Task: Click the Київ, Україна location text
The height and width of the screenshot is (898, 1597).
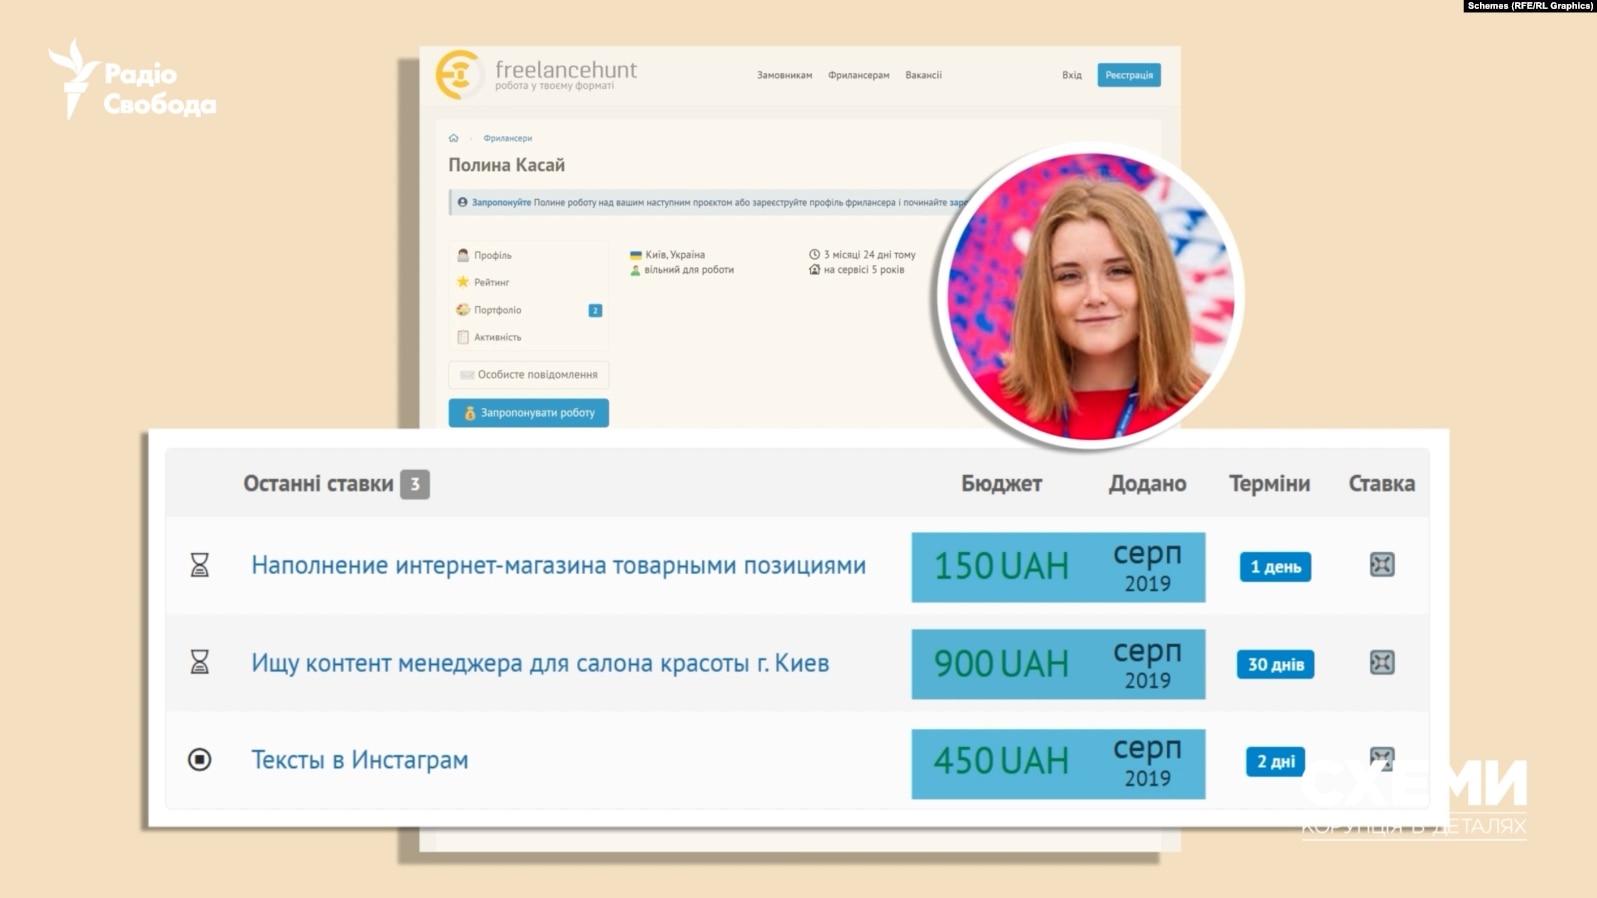Action: pyautogui.click(x=675, y=255)
